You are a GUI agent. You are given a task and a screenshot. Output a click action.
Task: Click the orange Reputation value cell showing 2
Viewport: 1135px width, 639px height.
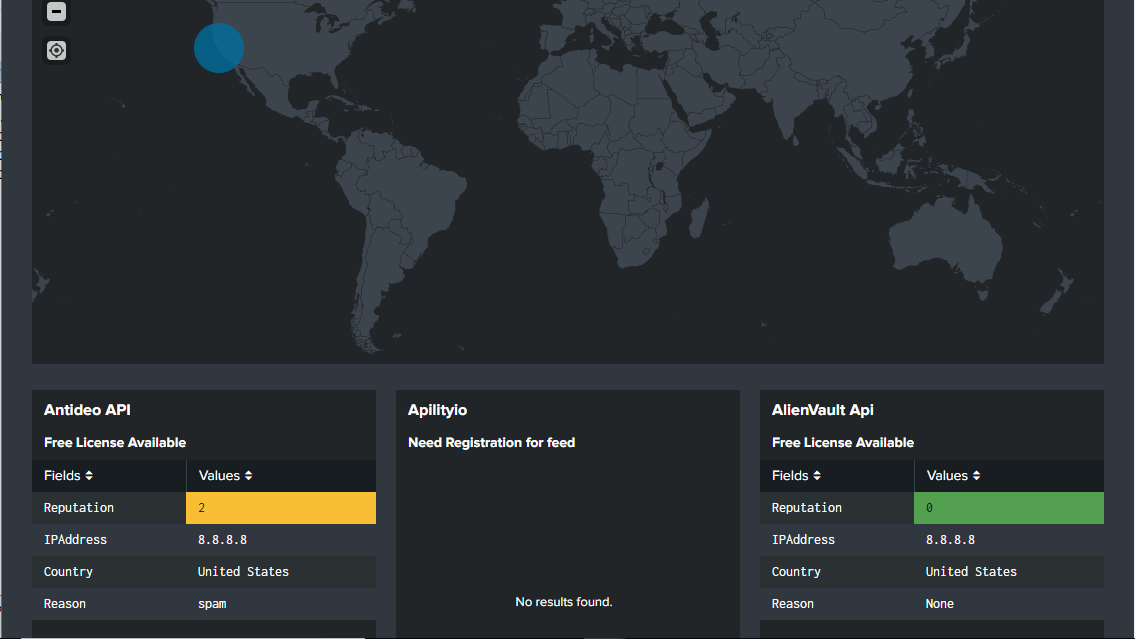[x=280, y=507]
